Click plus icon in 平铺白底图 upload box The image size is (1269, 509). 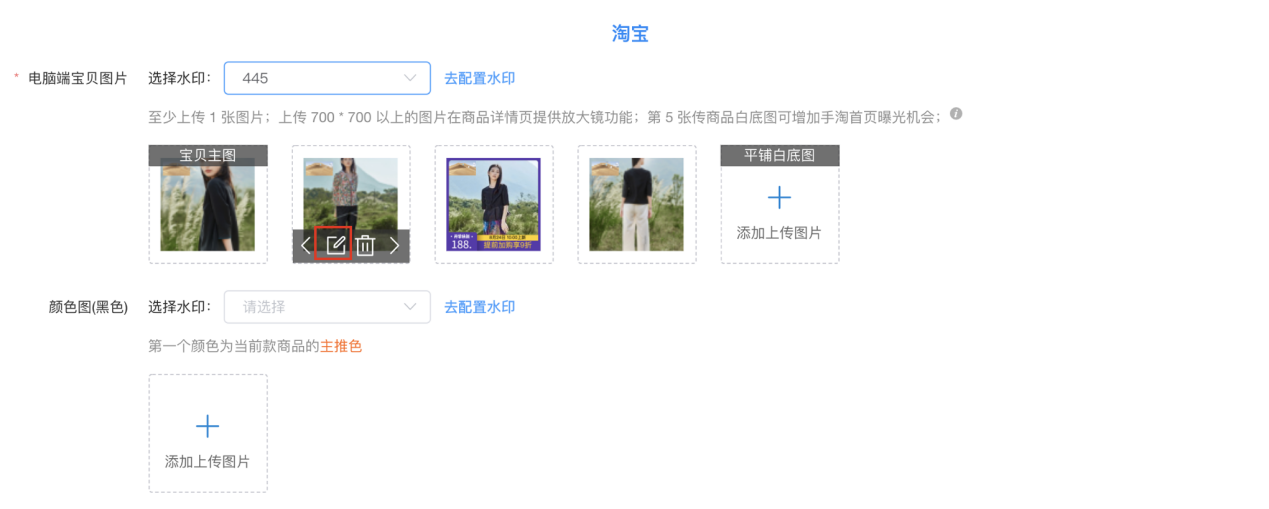pos(779,197)
